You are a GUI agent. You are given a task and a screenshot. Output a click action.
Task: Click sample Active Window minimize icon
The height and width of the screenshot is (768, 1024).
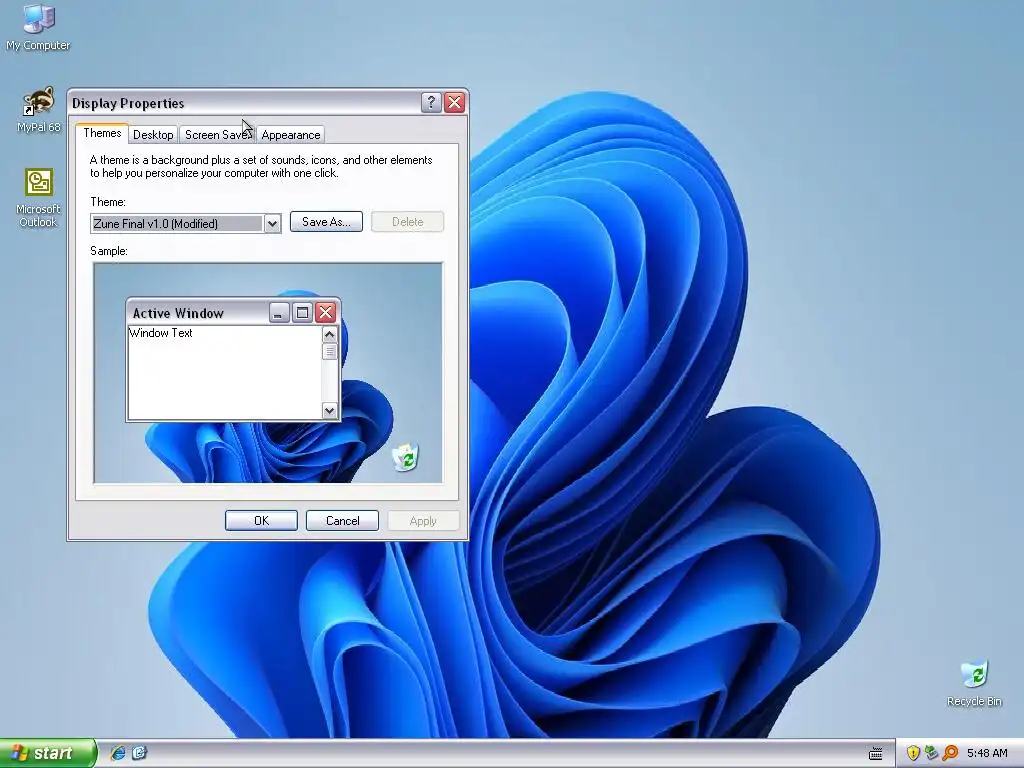tap(279, 313)
